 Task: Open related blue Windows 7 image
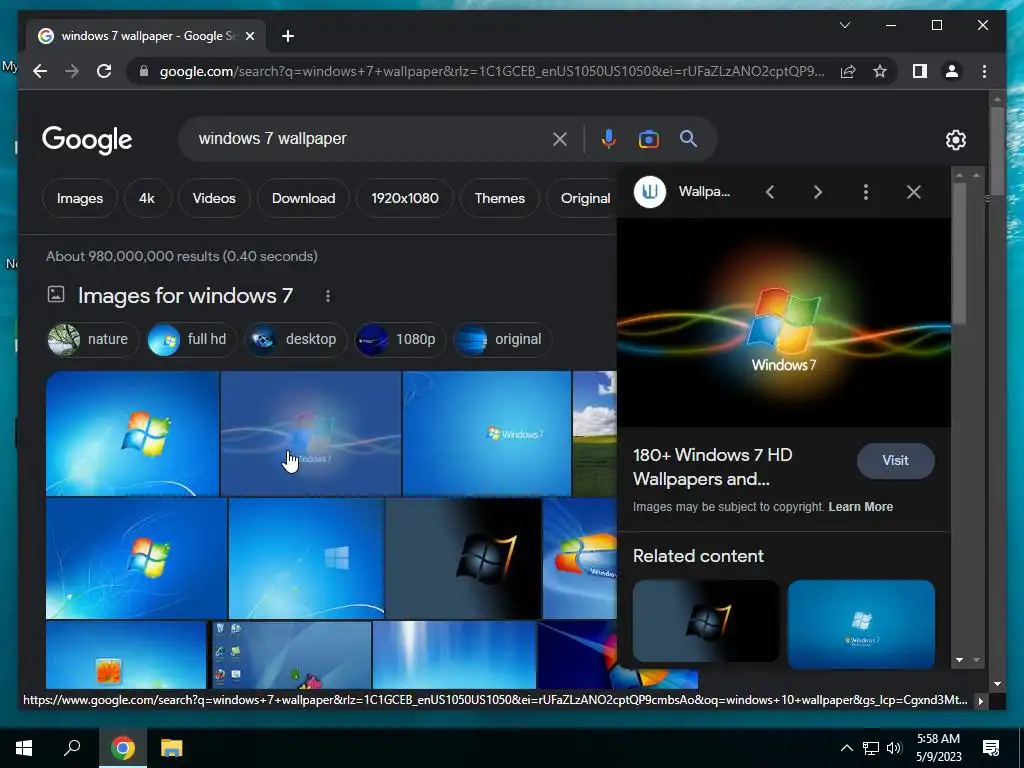861,624
